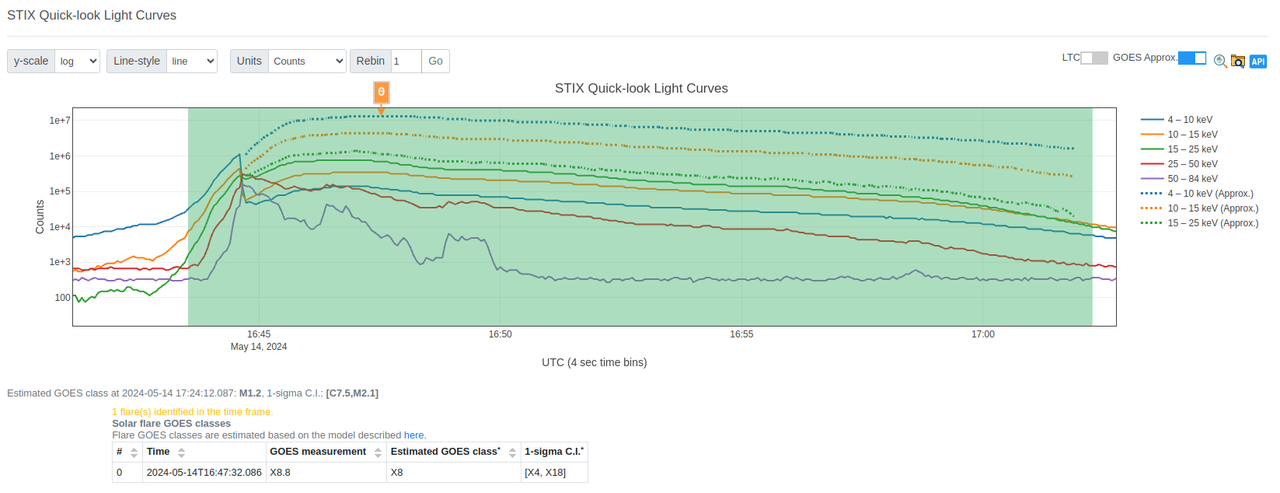
Task: Sort table by Time column arrows
Action: [x=181, y=452]
